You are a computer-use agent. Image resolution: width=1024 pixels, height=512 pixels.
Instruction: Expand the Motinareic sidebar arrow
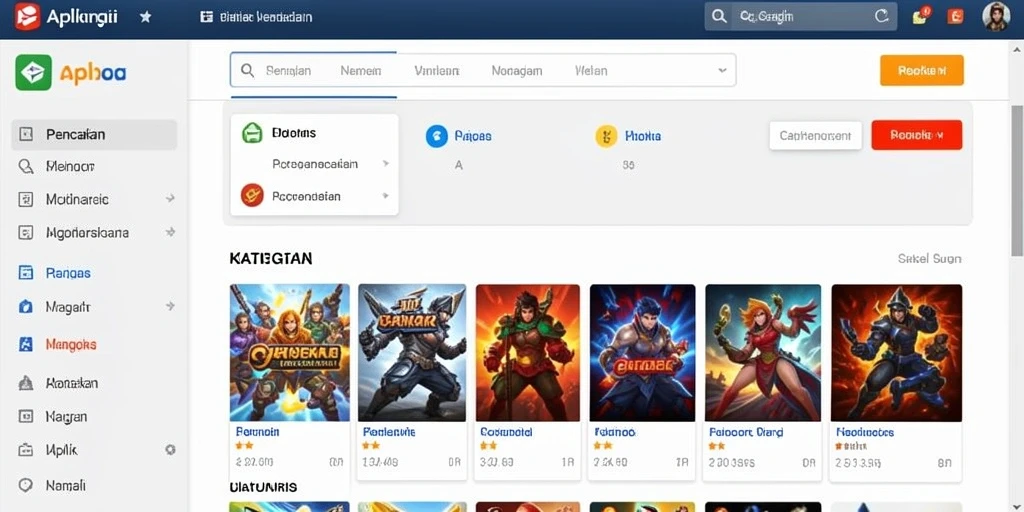click(170, 199)
